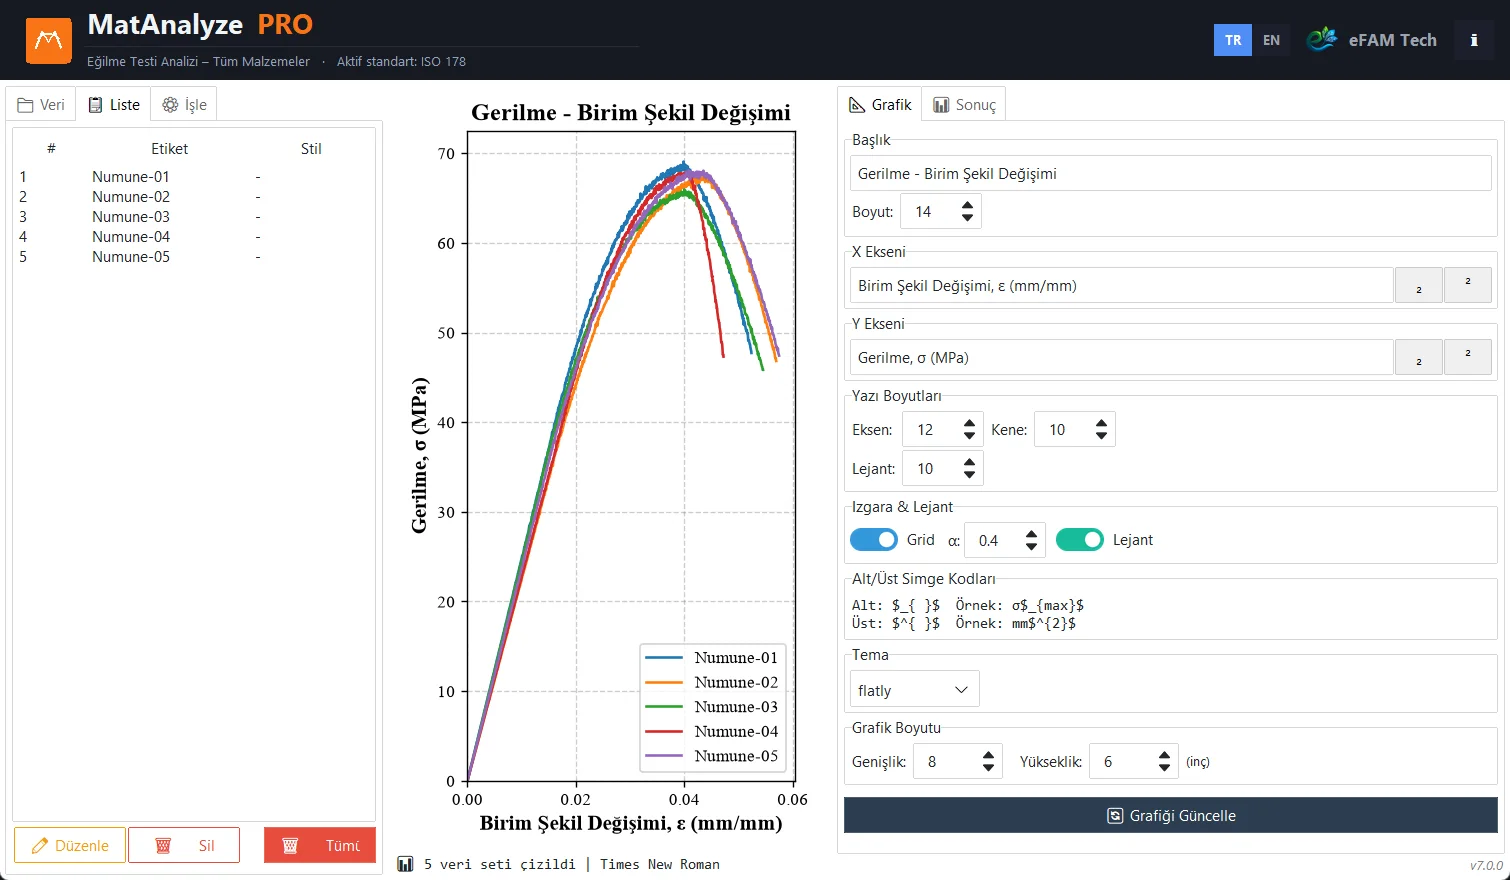Turn off the Lejant switch
Screen dimensions: 1510x880
(x=1080, y=540)
